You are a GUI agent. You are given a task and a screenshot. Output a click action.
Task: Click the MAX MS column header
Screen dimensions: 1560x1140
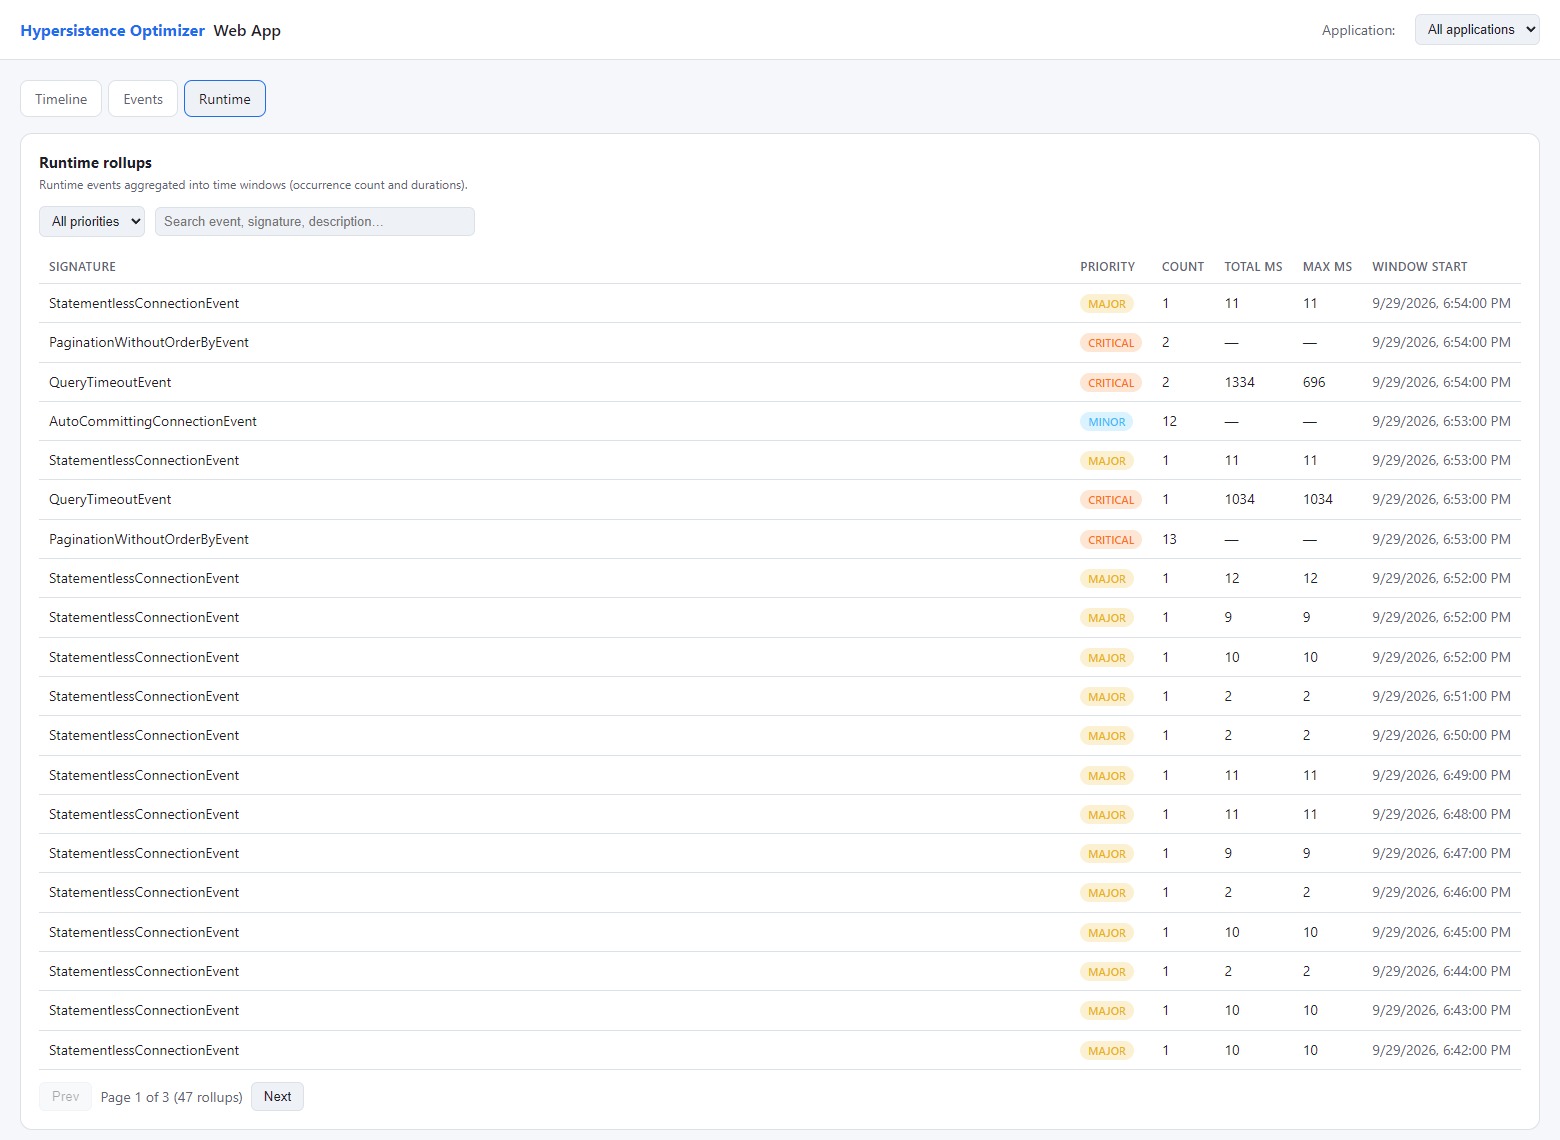[x=1327, y=267]
